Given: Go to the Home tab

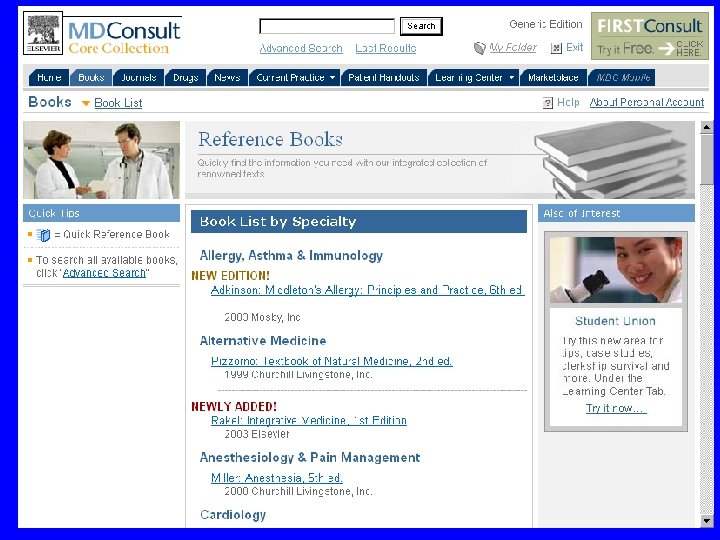Looking at the screenshot, I should [49, 78].
